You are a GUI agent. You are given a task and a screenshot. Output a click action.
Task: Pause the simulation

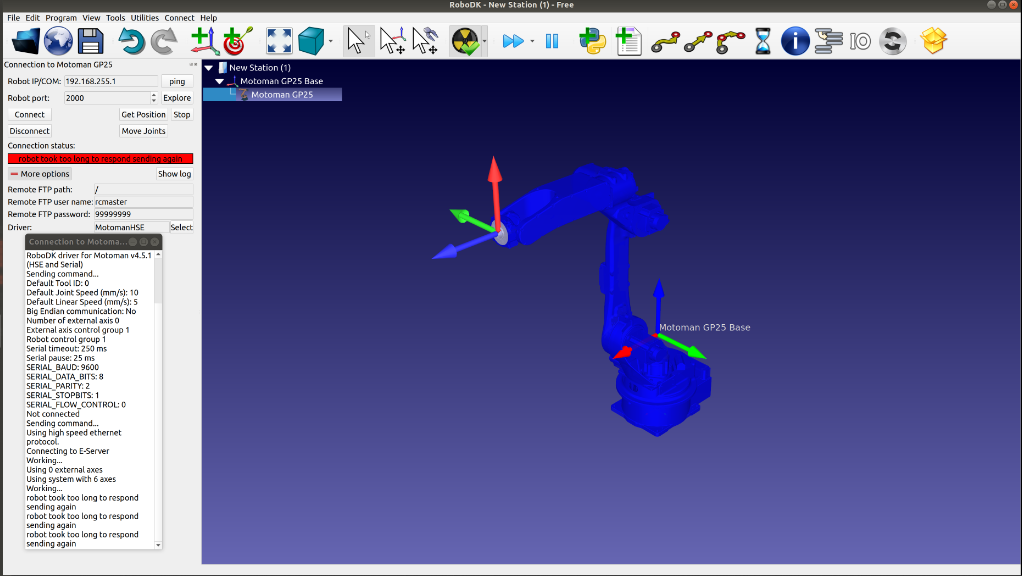[551, 41]
